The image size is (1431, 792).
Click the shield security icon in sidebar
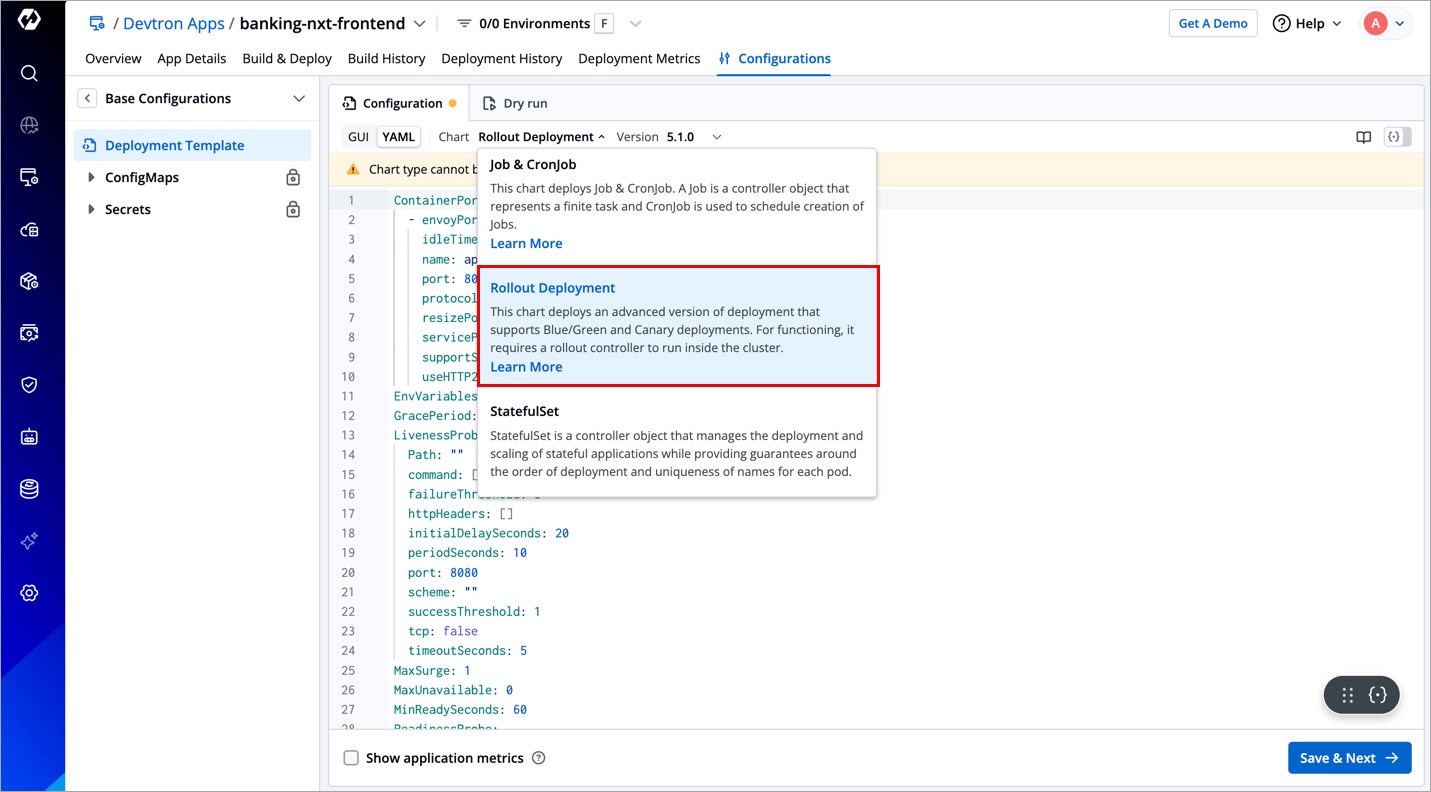point(29,385)
